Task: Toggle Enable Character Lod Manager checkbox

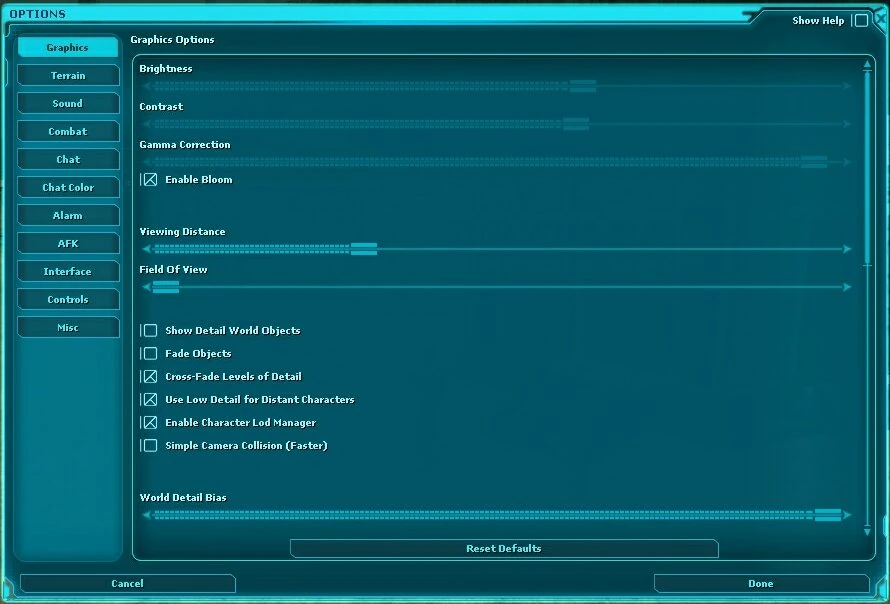Action: pyautogui.click(x=150, y=422)
